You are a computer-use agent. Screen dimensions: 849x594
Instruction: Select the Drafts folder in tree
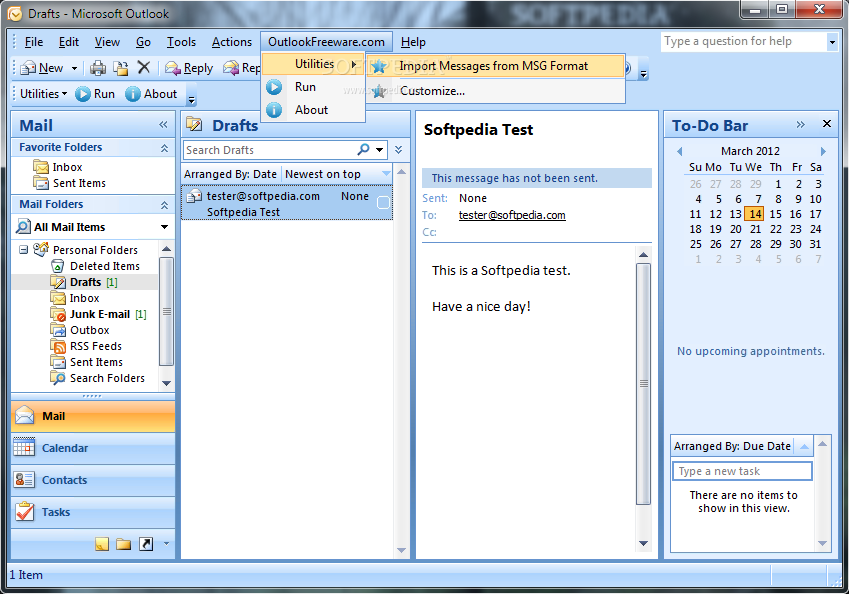85,282
